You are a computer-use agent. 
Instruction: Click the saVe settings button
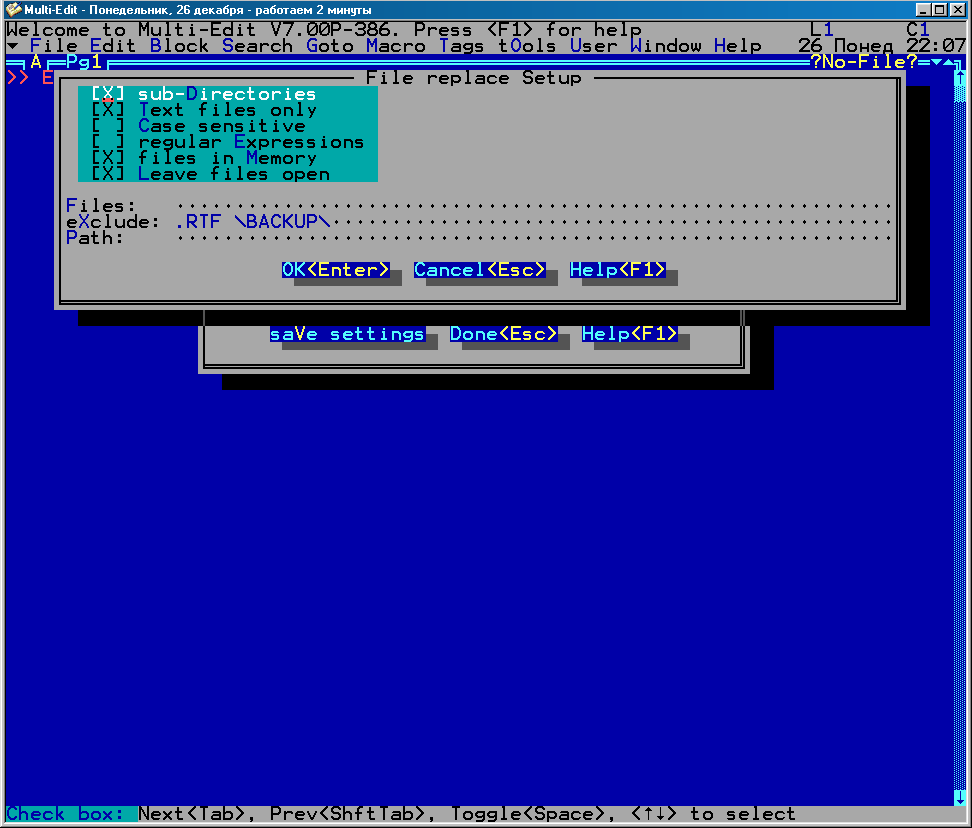[347, 334]
